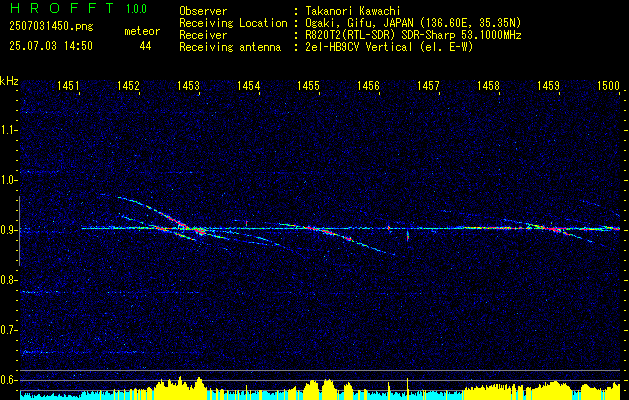Click the 0.6 kHz frequency label
Image resolution: width=629 pixels, height=400 pixels.
click(x=8, y=380)
